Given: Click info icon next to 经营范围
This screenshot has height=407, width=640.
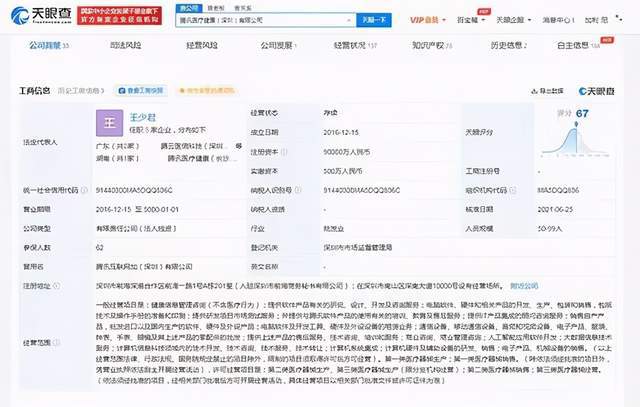Looking at the screenshot, I should tap(56, 343).
